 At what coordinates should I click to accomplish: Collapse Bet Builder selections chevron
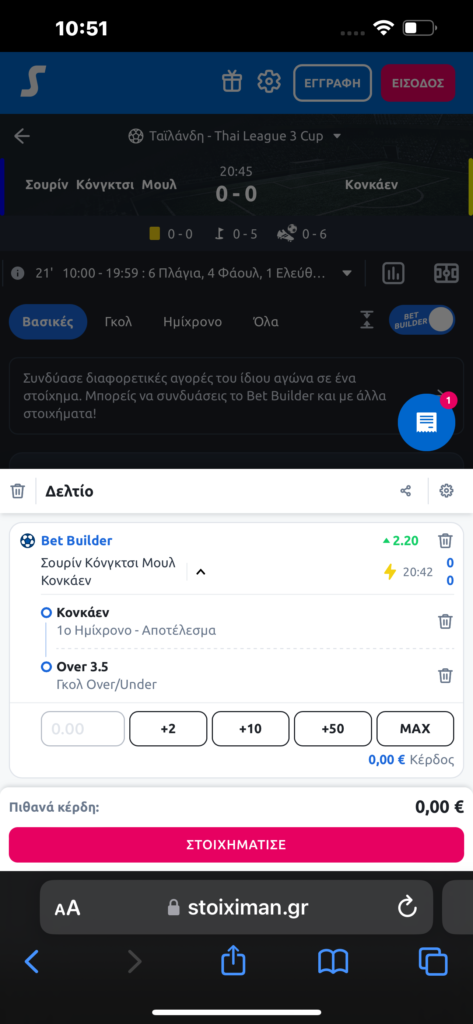[x=201, y=572]
